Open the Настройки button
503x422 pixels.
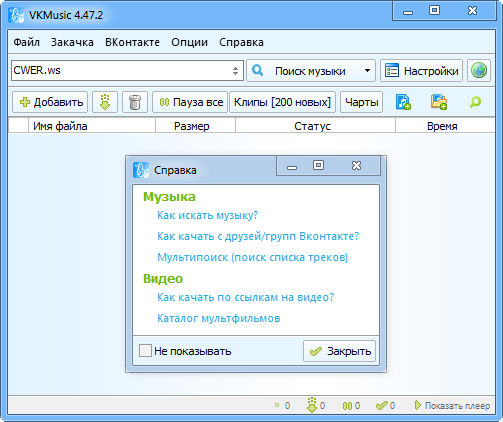[x=421, y=71]
